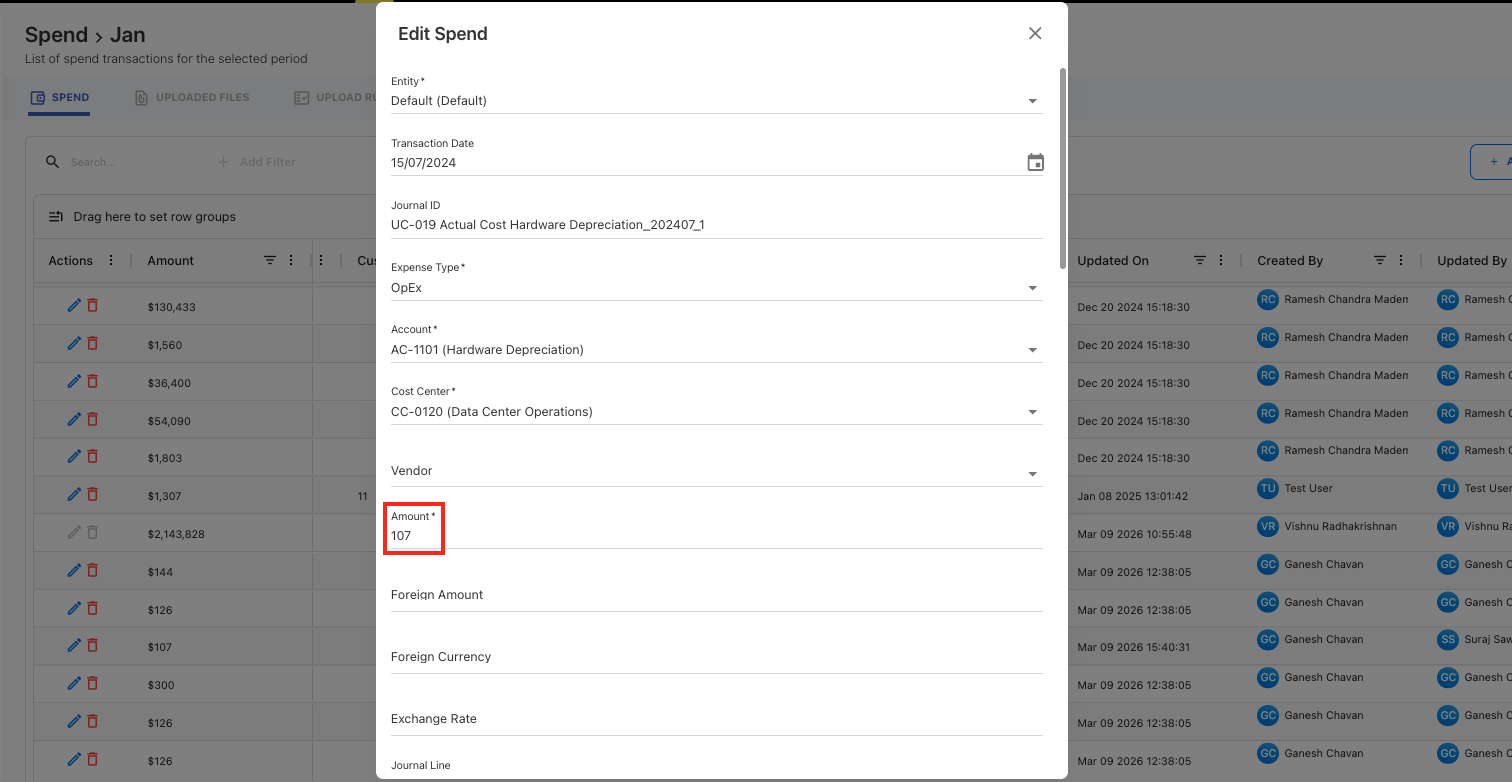Edit the $300 spend row

click(74, 684)
